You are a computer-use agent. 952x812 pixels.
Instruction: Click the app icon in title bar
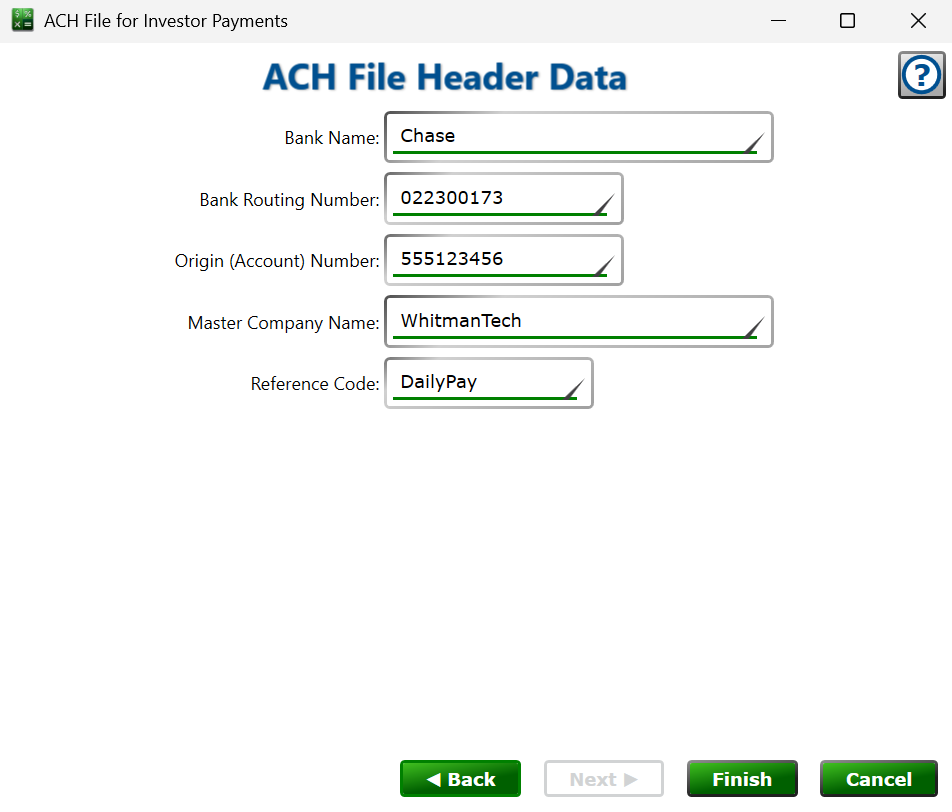(x=22, y=20)
